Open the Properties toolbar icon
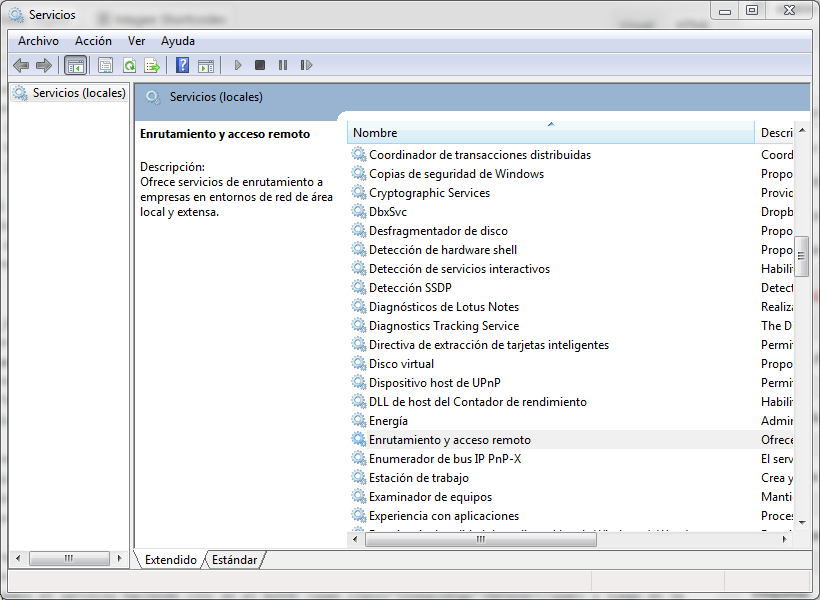Image resolution: width=820 pixels, height=600 pixels. (105, 65)
